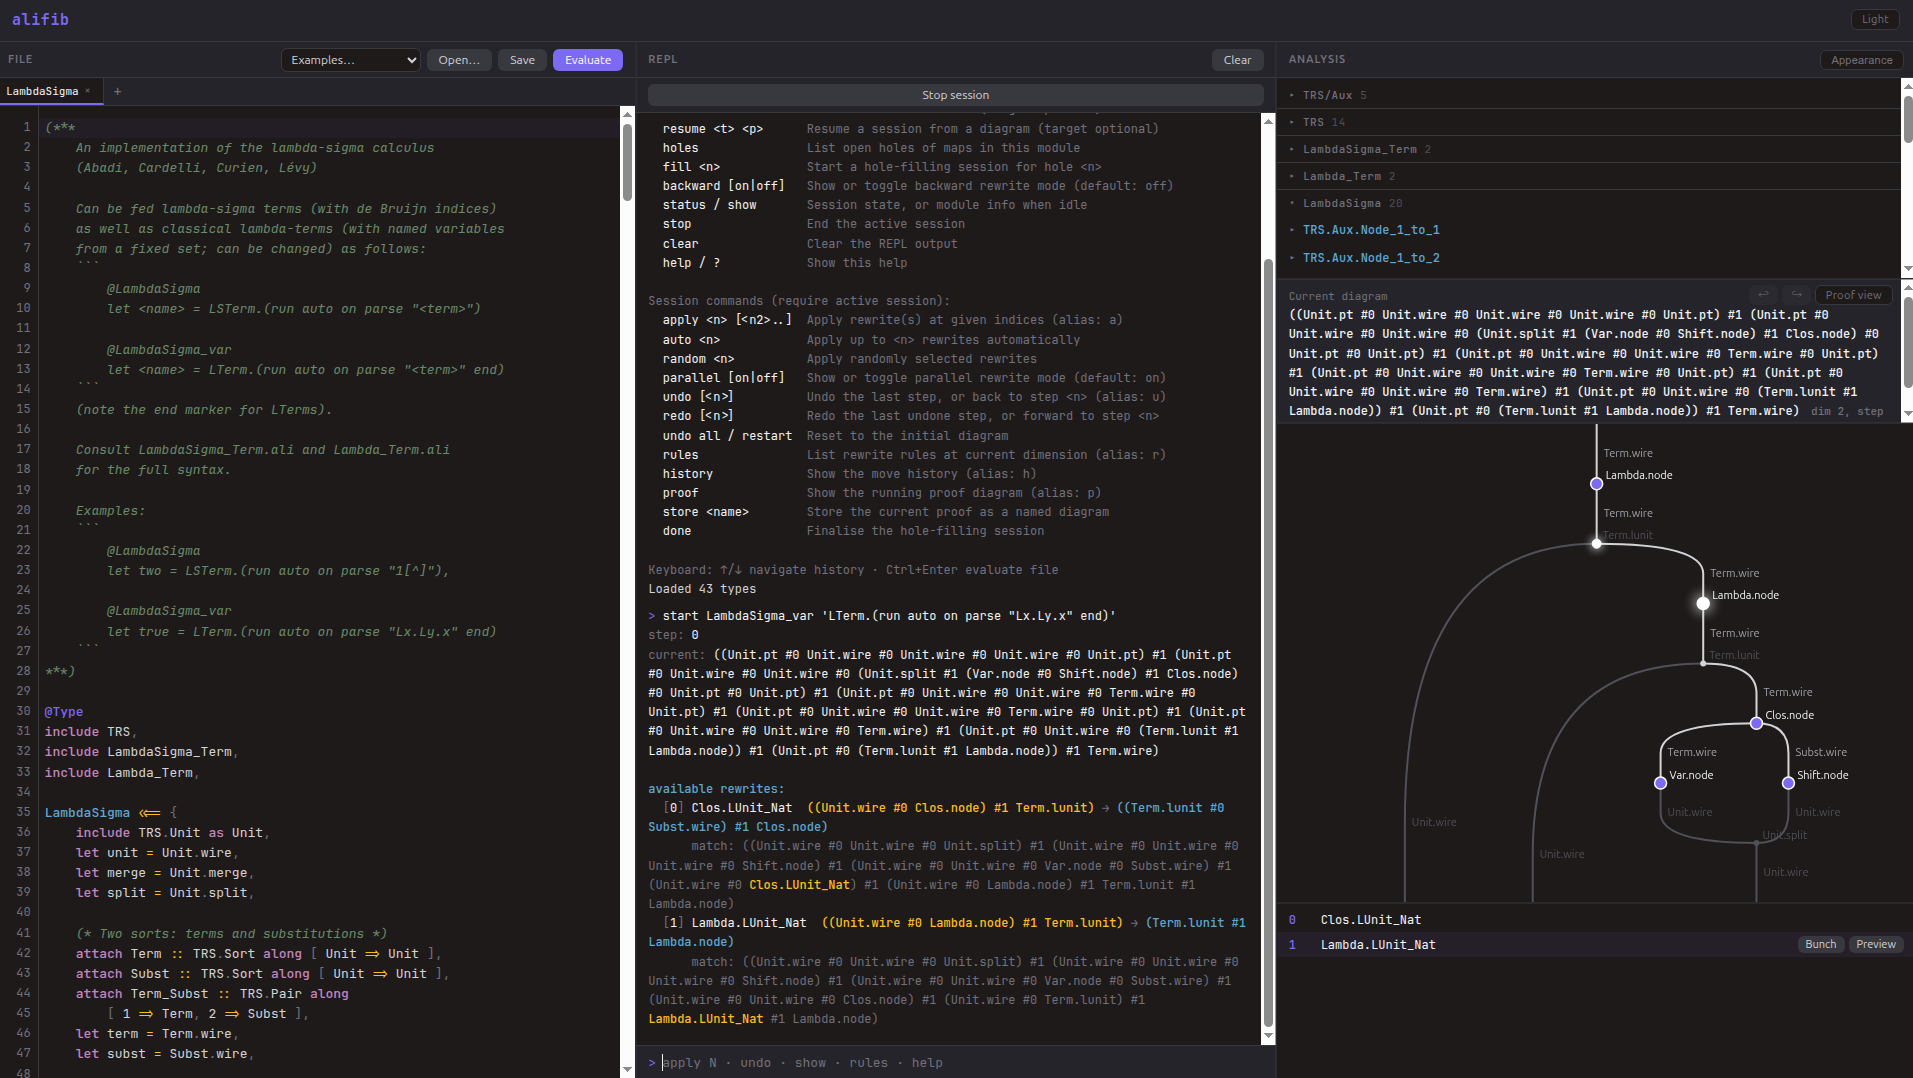
Task: Expand the TRS.Aux.Node_1_to_1 entry
Action: click(x=1588, y=230)
